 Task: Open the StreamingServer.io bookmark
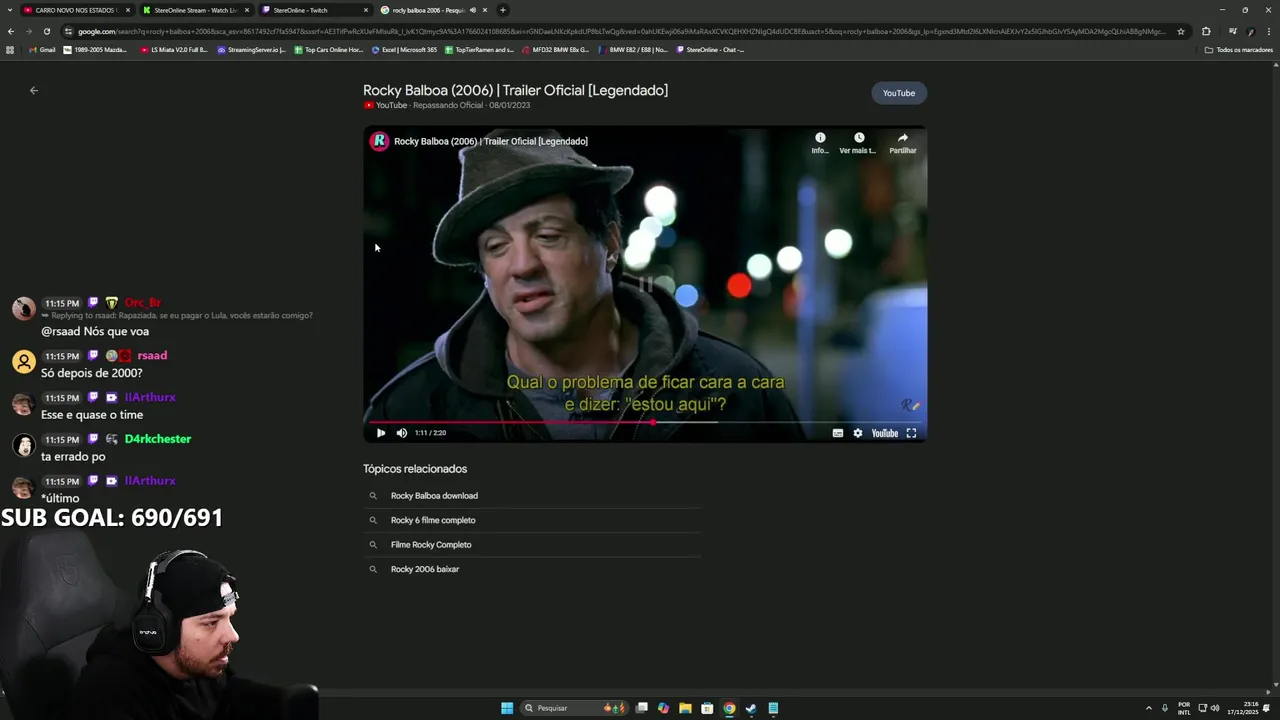click(x=252, y=49)
